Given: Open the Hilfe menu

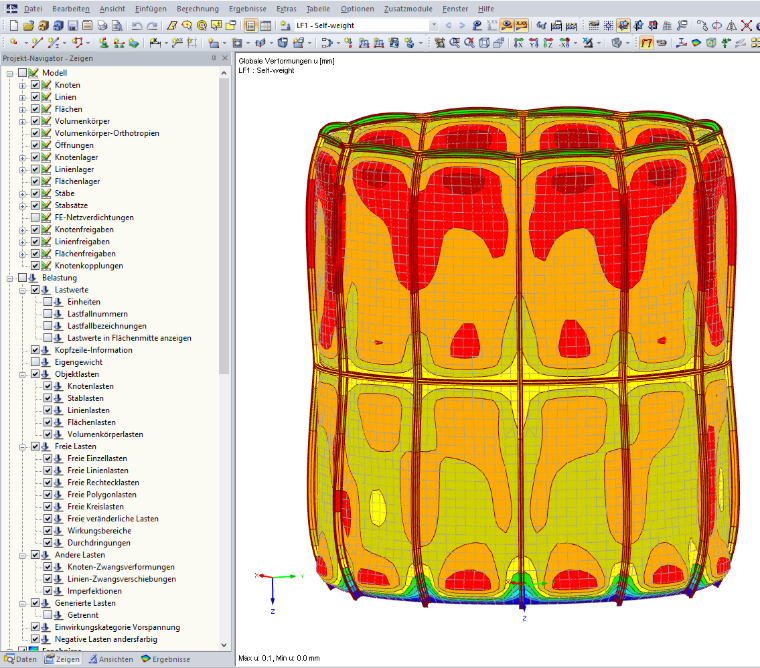Looking at the screenshot, I should pyautogui.click(x=486, y=9).
